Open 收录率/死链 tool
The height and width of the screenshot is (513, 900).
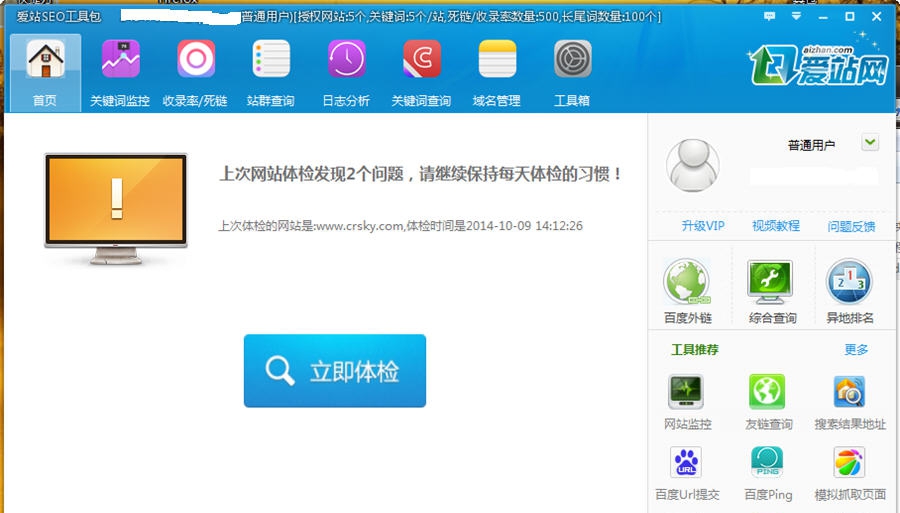pyautogui.click(x=195, y=72)
